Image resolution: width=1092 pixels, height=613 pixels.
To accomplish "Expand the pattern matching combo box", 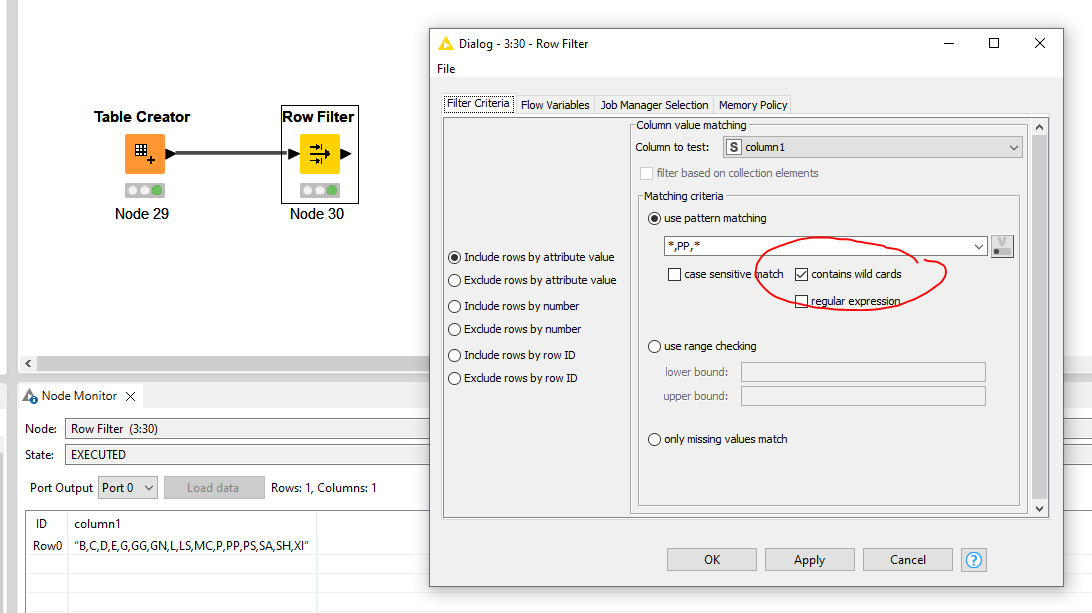I will tap(978, 246).
